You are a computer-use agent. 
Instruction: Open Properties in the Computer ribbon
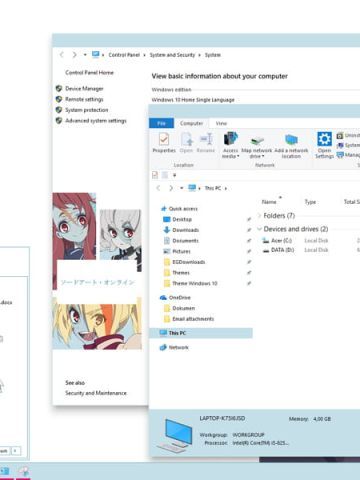tap(164, 142)
